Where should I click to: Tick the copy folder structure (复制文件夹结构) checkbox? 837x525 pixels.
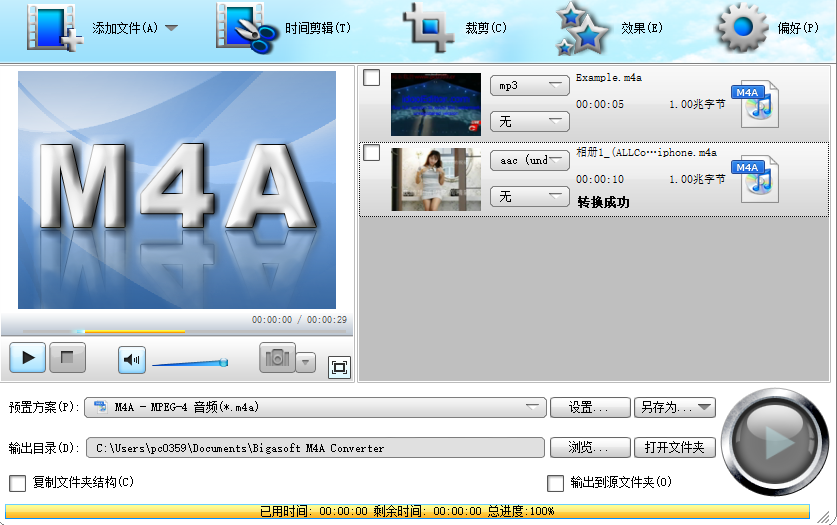(x=17, y=483)
